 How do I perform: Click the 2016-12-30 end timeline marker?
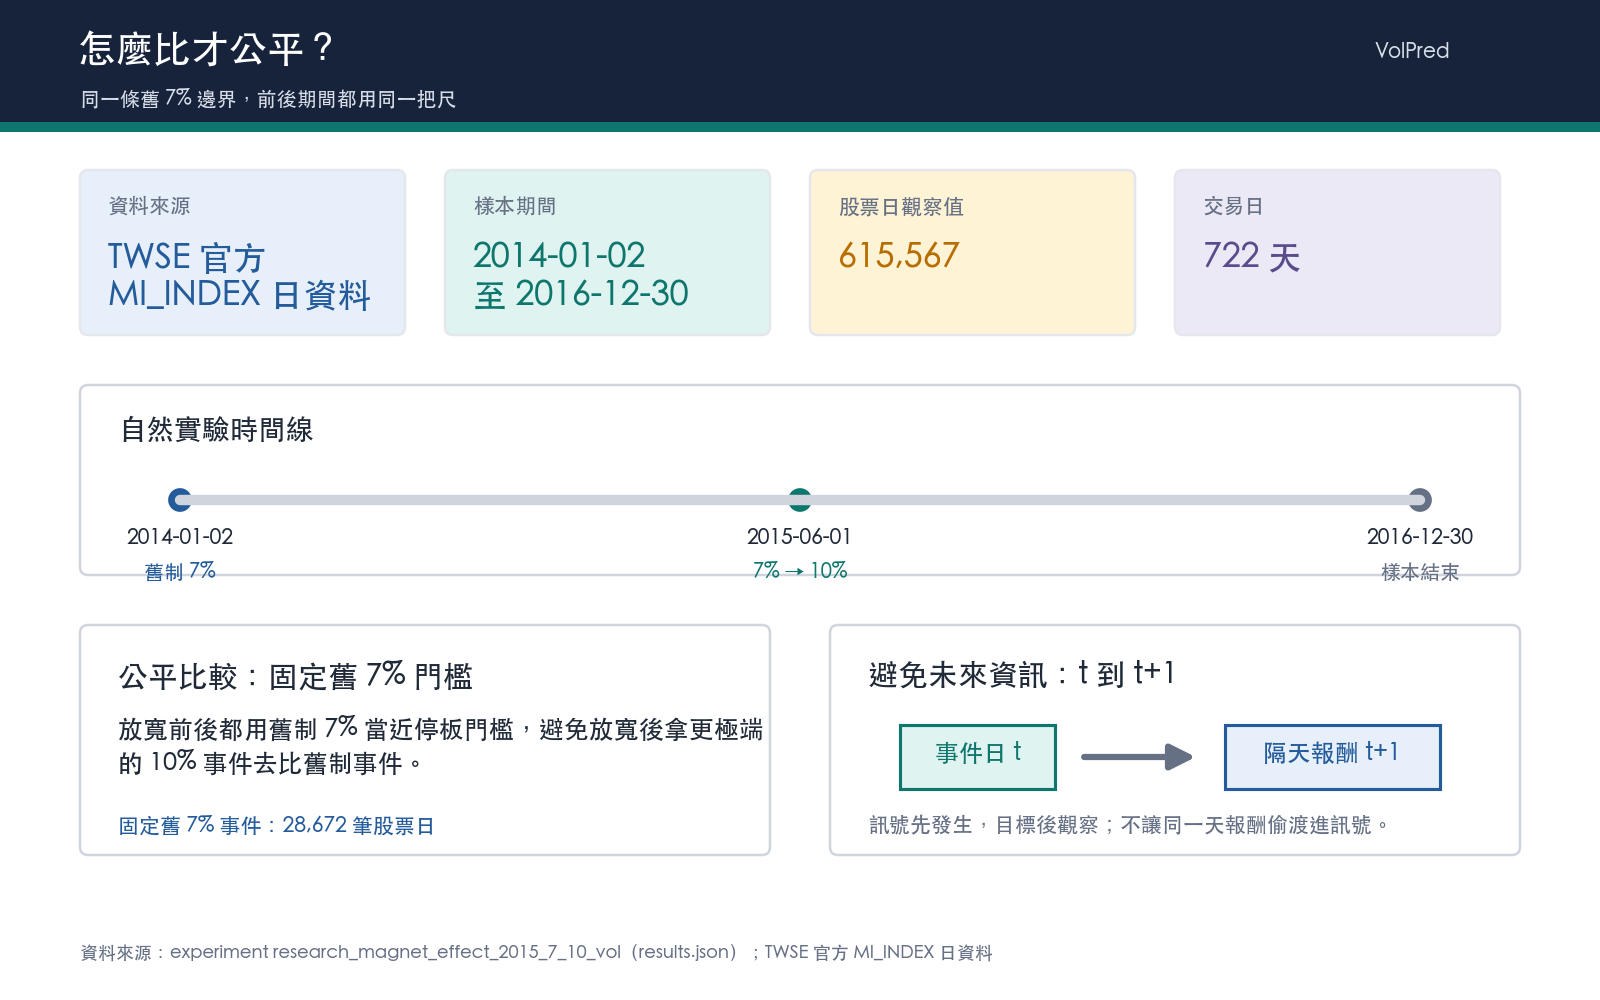point(1420,500)
